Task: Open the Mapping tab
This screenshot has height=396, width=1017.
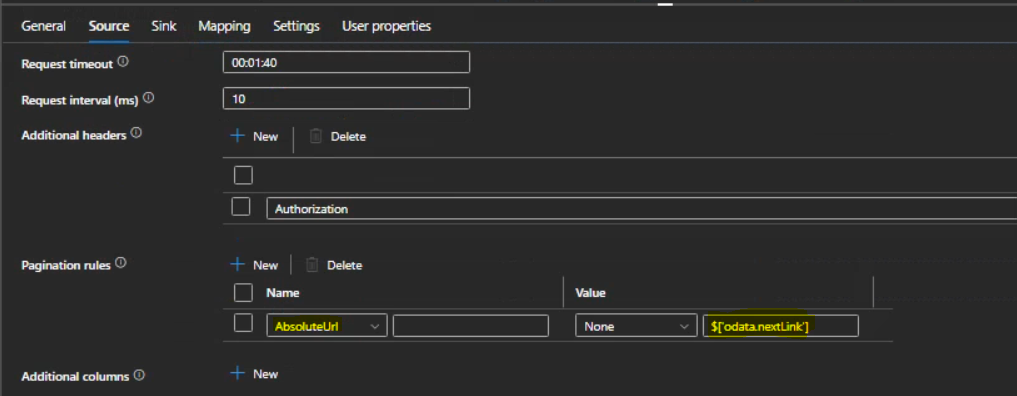Action: (x=224, y=27)
